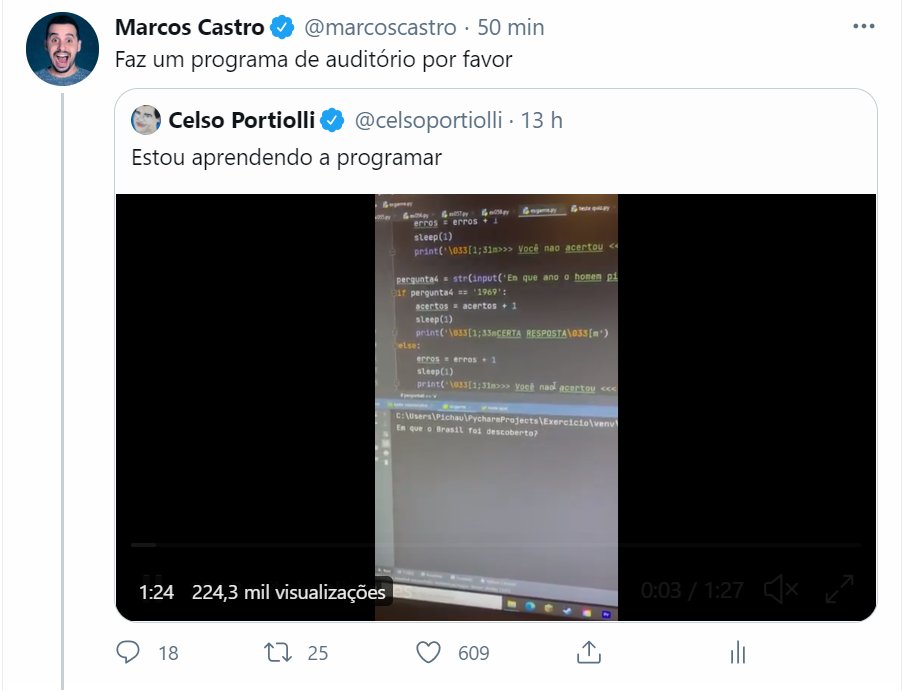Image resolution: width=906 pixels, height=691 pixels.
Task: Retweet using the retweet arrows icon
Action: coord(277,652)
